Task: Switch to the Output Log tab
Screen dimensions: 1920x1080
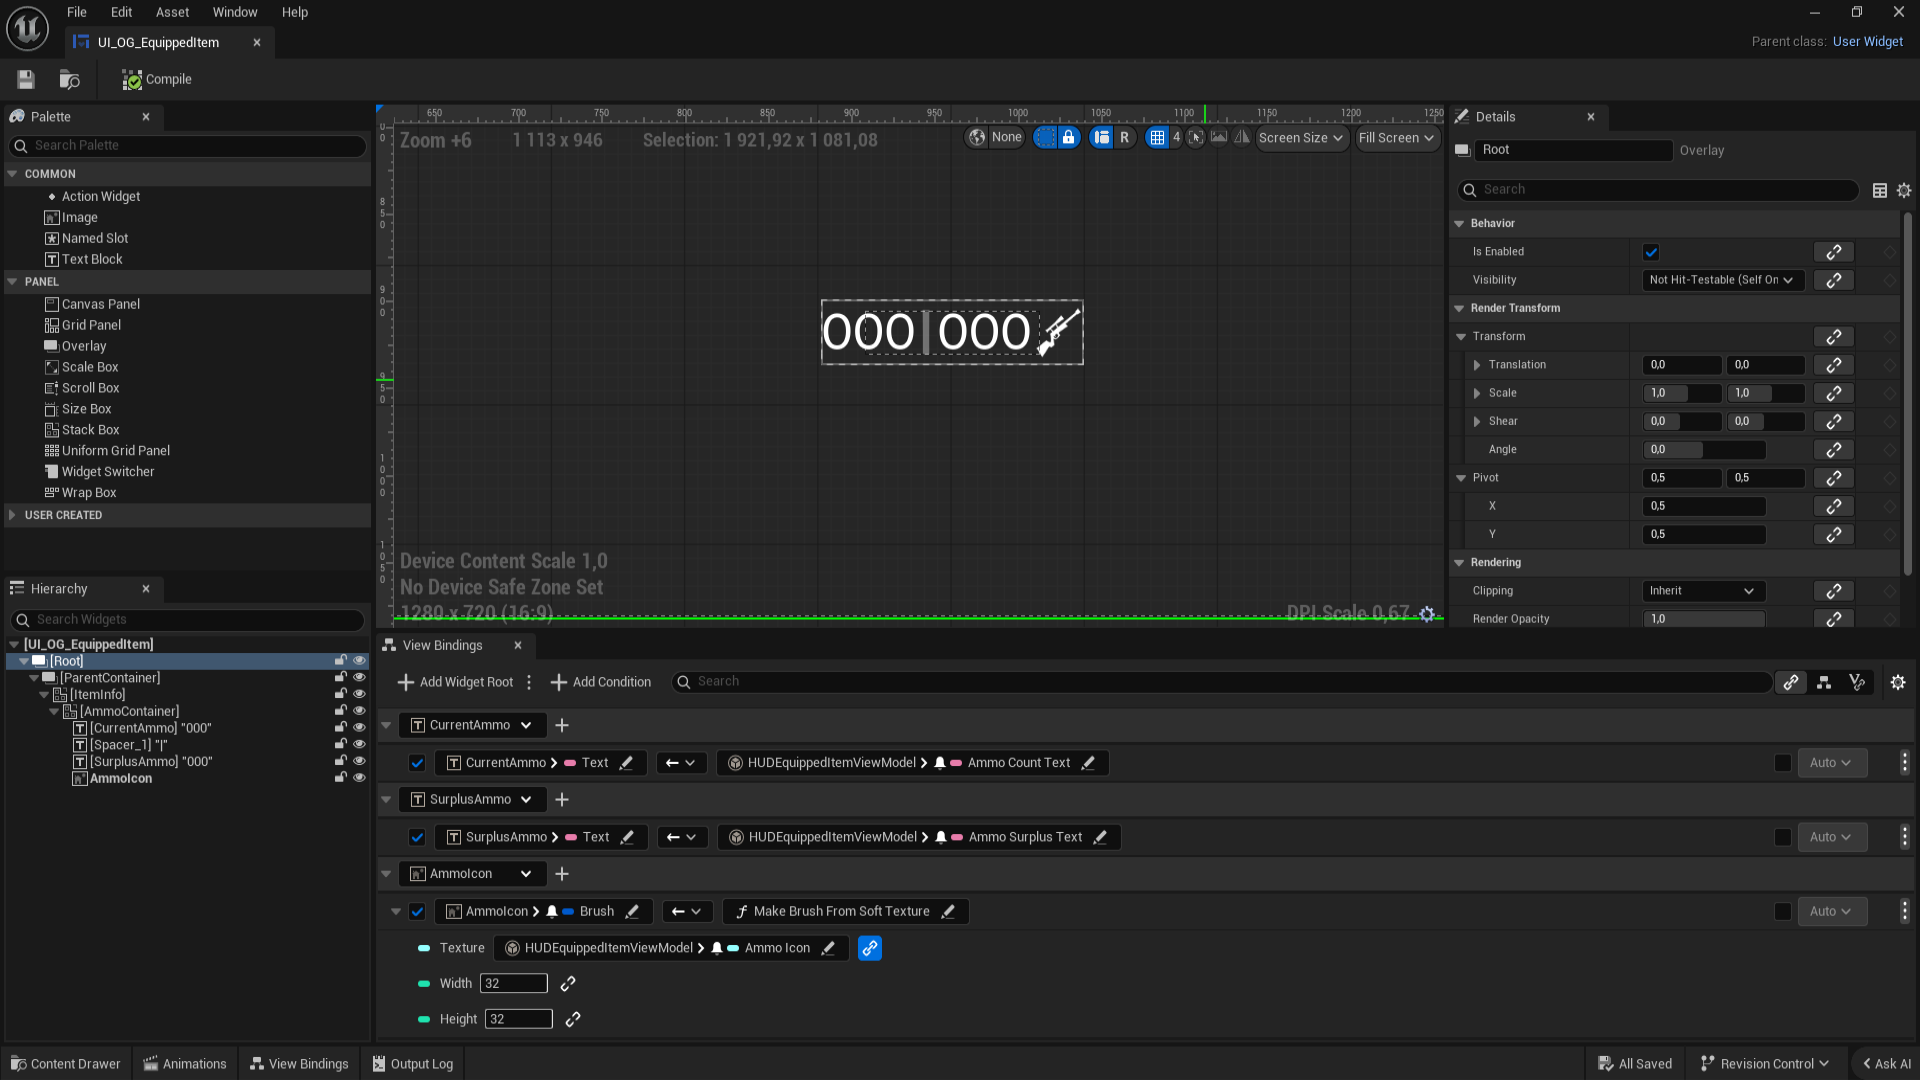Action: click(412, 1064)
